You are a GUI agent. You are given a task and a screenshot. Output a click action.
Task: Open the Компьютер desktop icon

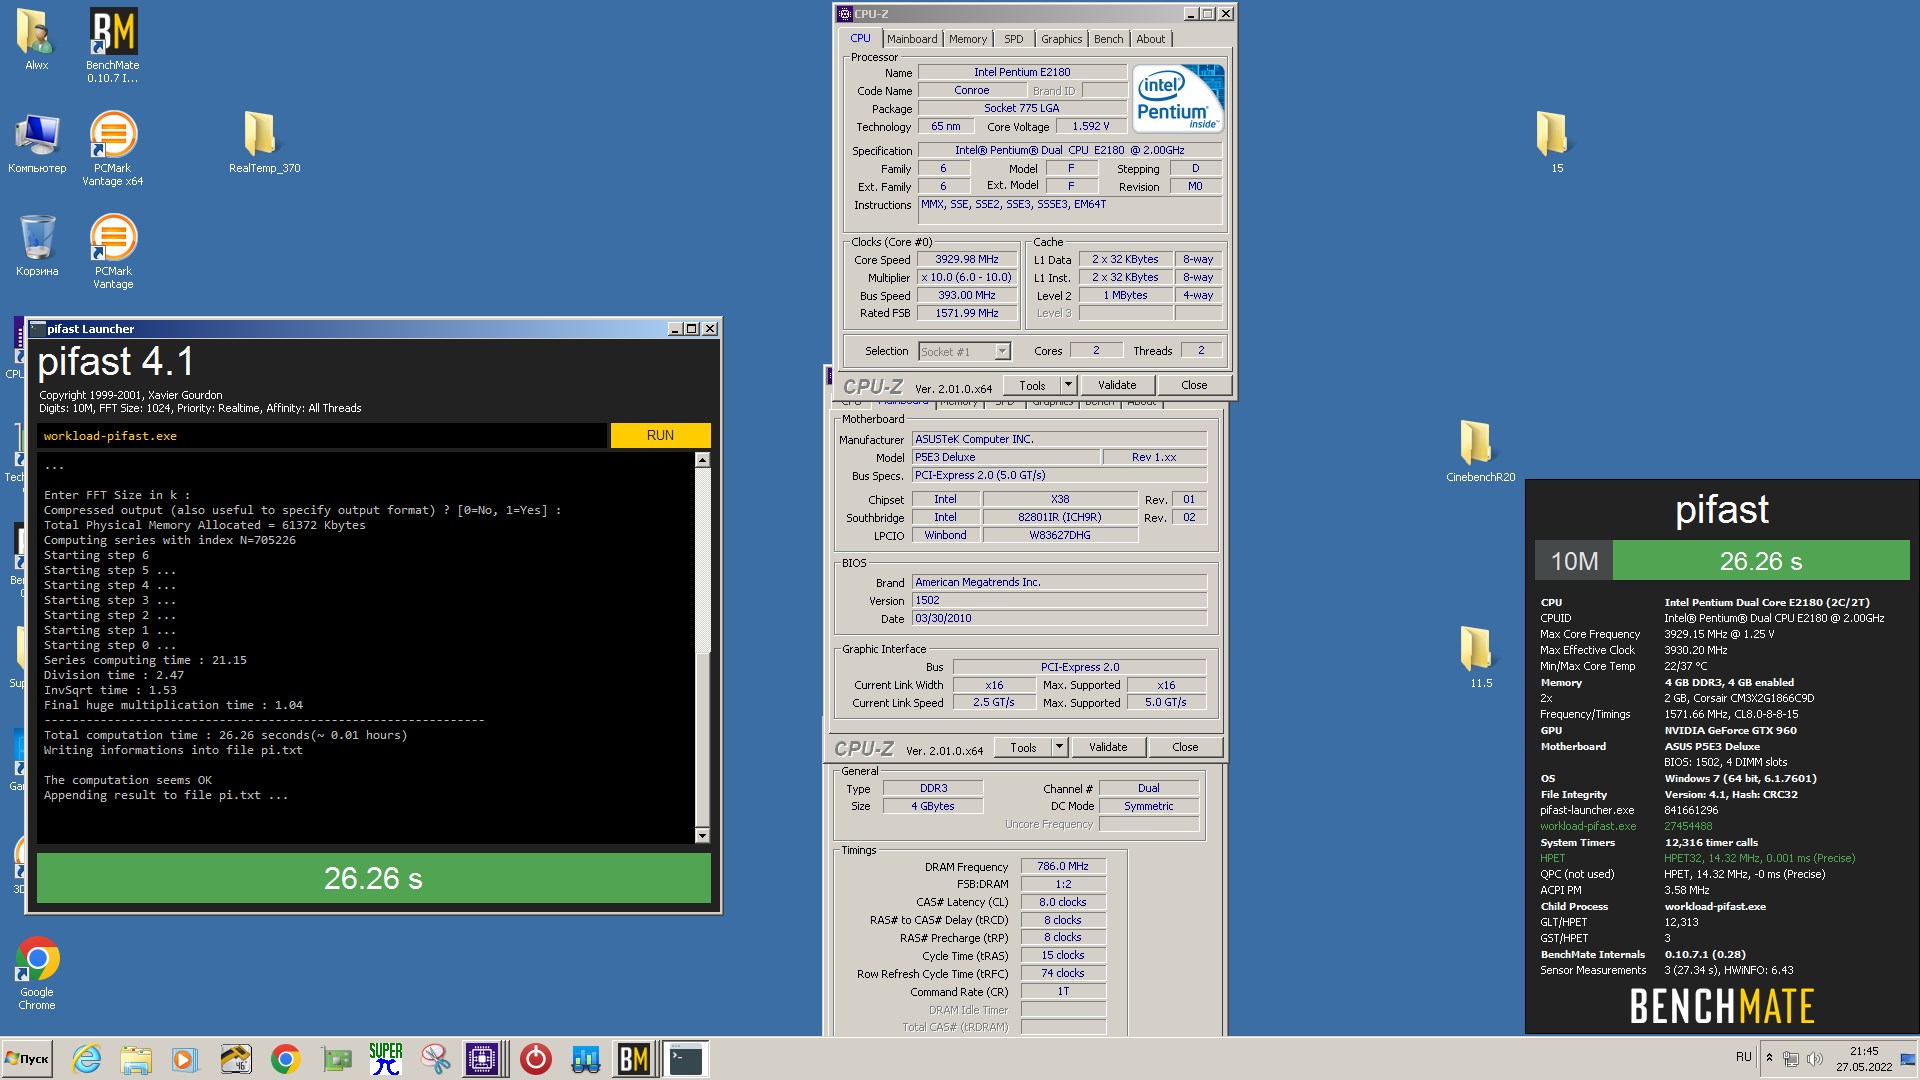point(37,143)
